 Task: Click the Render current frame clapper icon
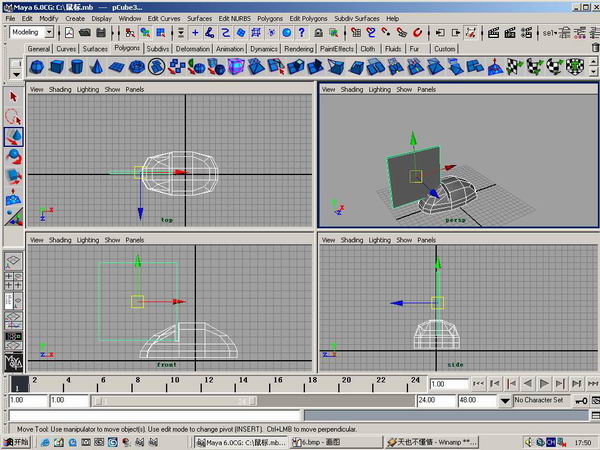[x=494, y=33]
